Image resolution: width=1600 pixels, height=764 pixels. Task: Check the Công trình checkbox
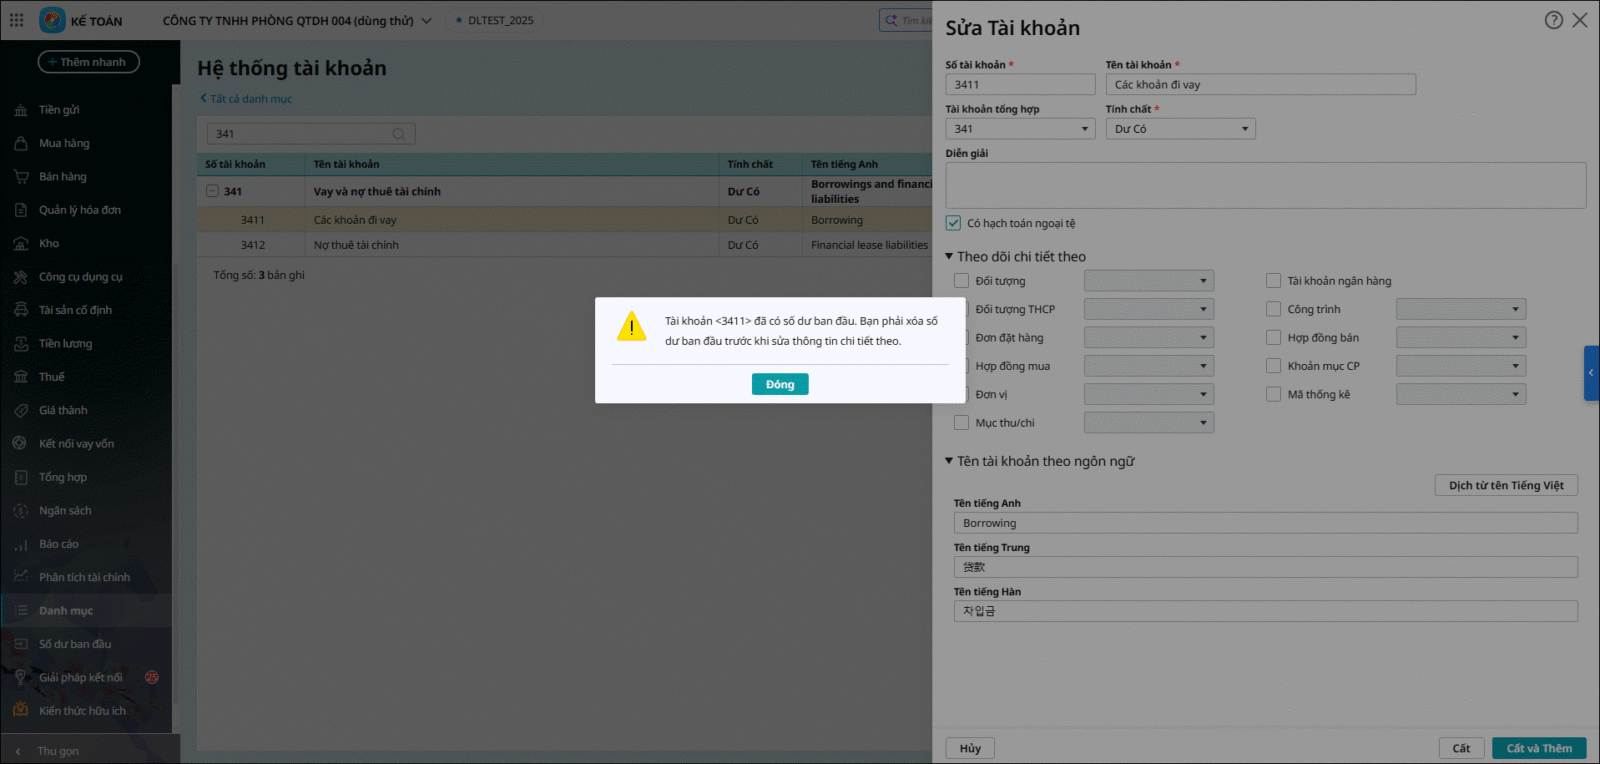1273,310
